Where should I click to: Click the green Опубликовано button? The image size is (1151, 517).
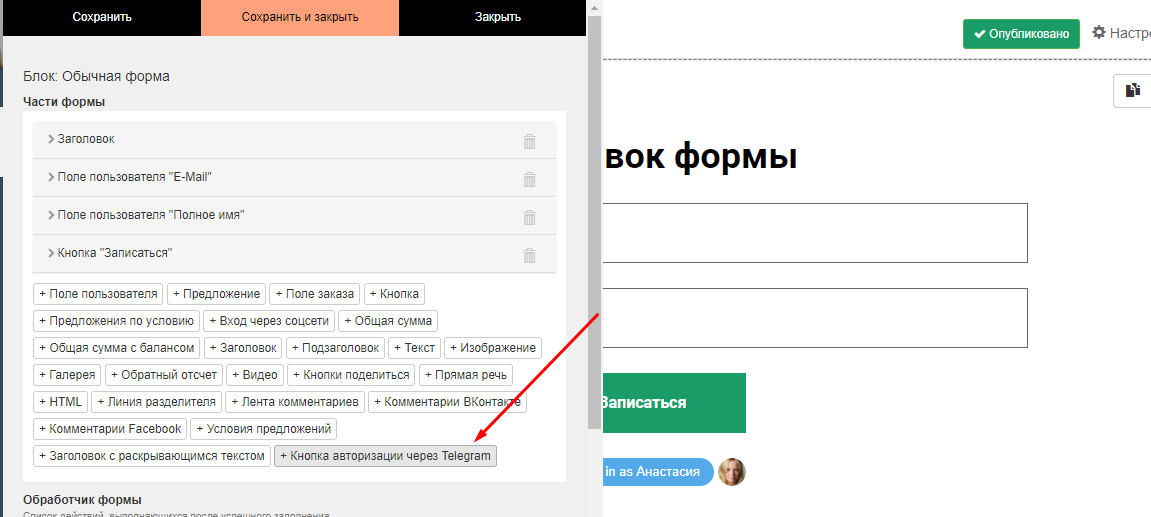click(x=1021, y=34)
